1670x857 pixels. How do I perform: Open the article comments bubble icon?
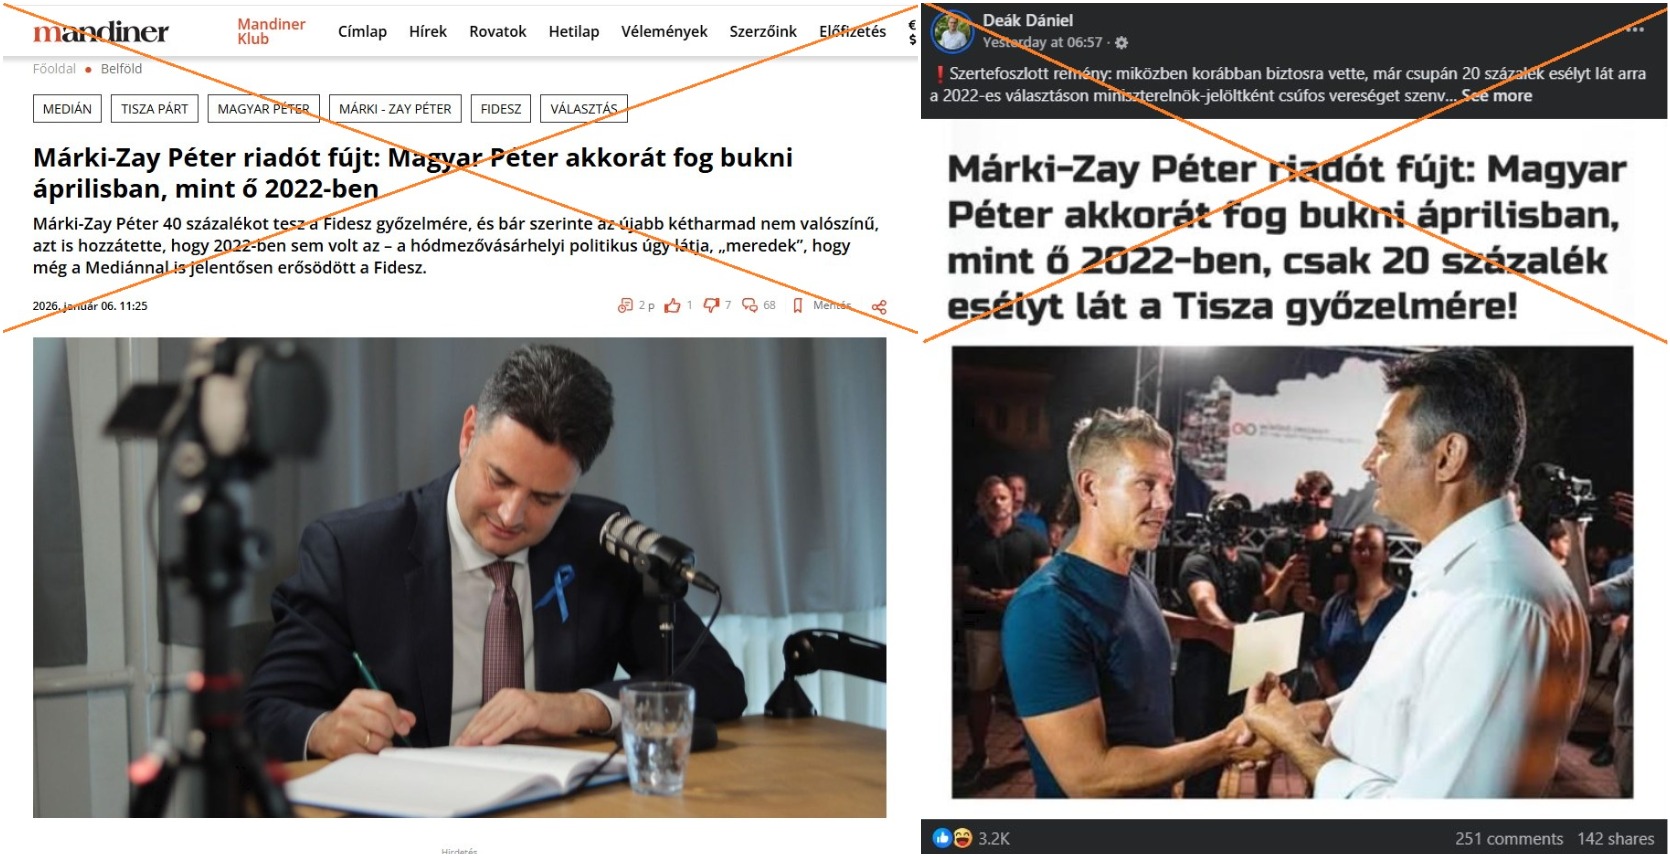pos(750,306)
